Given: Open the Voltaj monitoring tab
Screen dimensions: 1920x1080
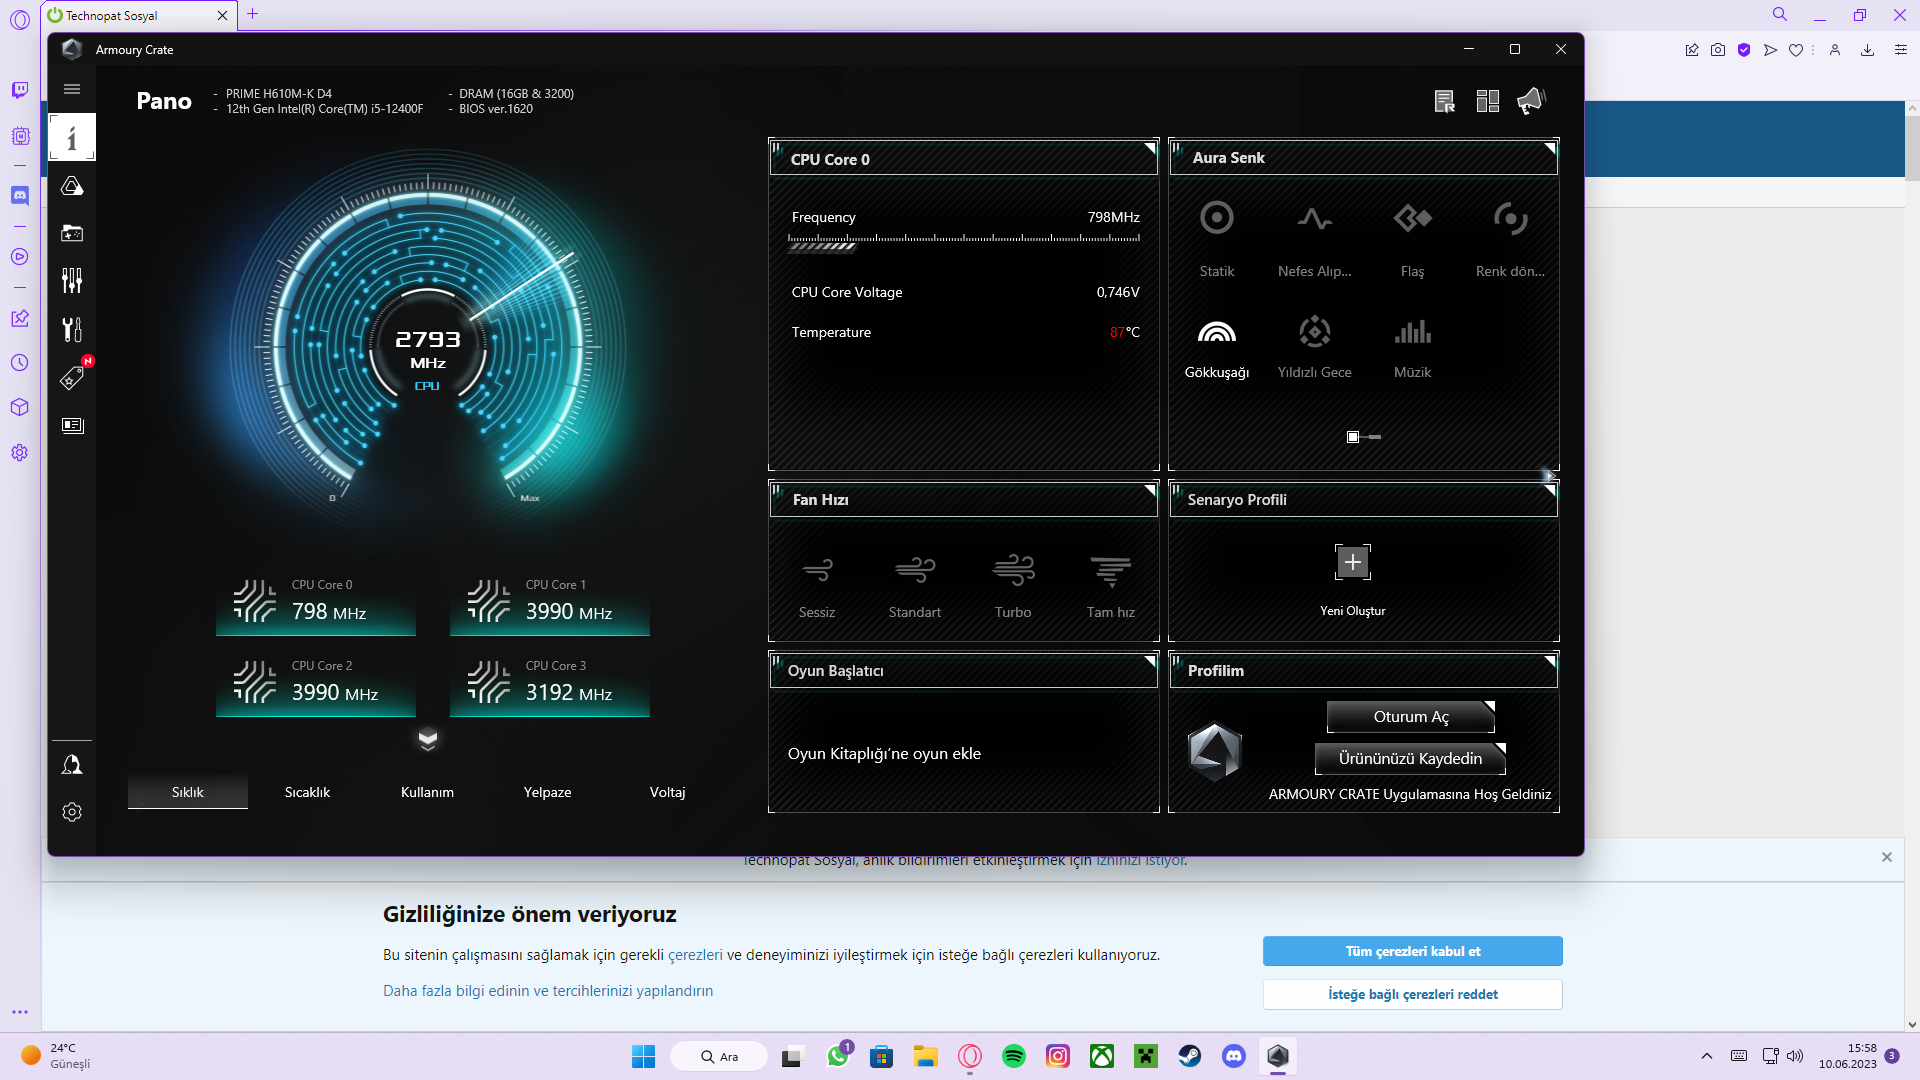Looking at the screenshot, I should click(667, 792).
